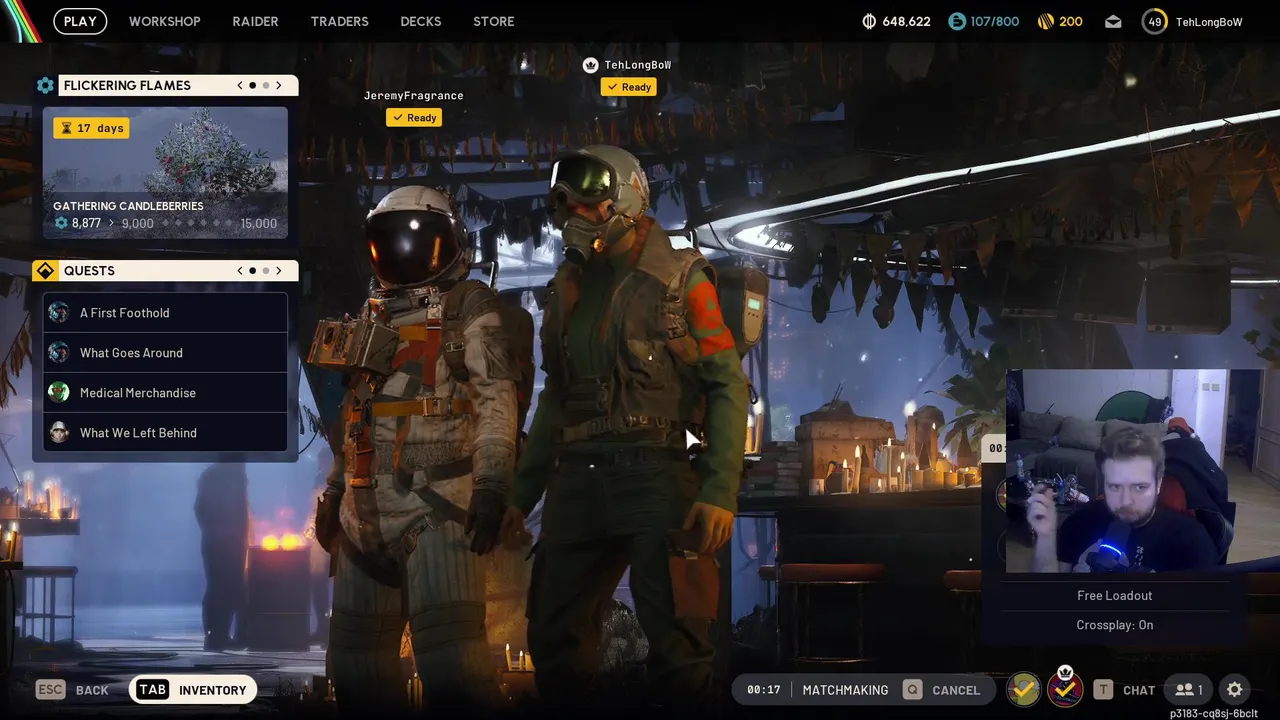The image size is (1280, 720).
Task: Click the party leader ready checkmark icon
Action: coord(1065,689)
